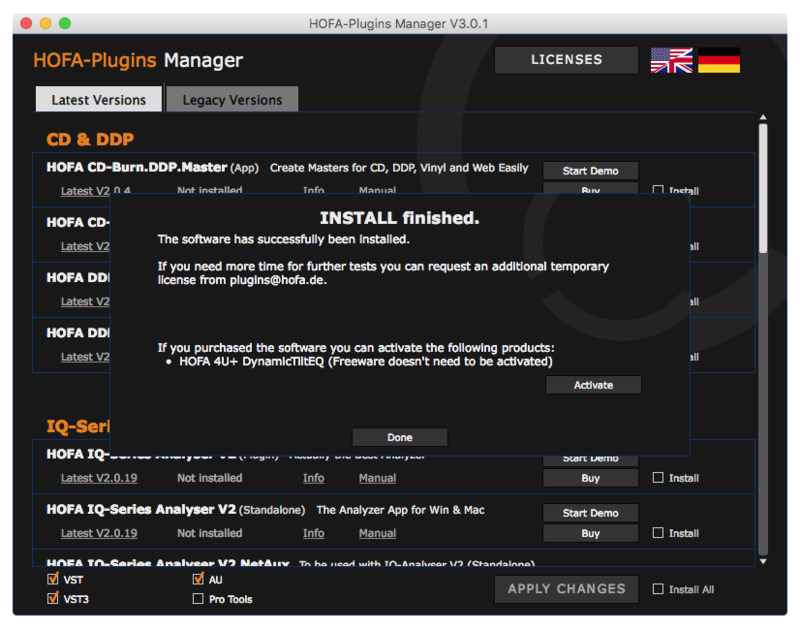Tick Install for HOFA CD-Burn.DDP.Master
The image size is (800, 631).
(658, 190)
